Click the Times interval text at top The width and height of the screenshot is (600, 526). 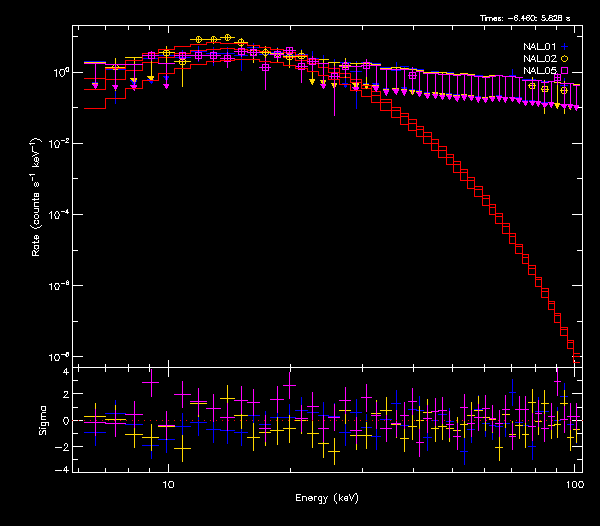(x=530, y=18)
